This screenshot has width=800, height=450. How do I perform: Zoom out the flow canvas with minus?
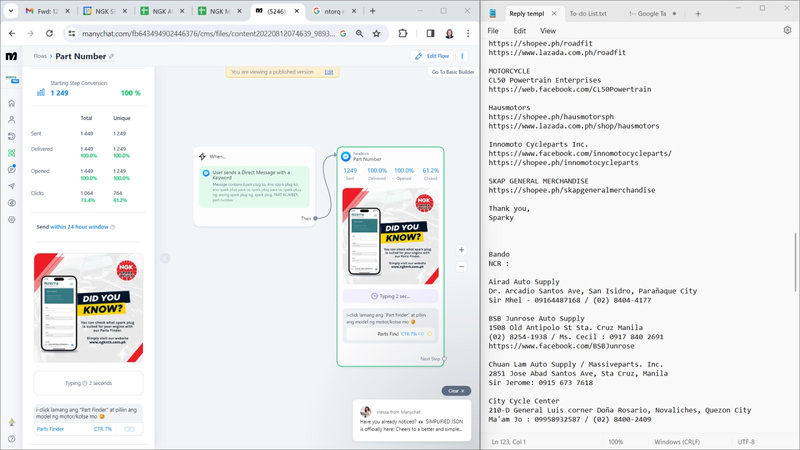[x=461, y=266]
